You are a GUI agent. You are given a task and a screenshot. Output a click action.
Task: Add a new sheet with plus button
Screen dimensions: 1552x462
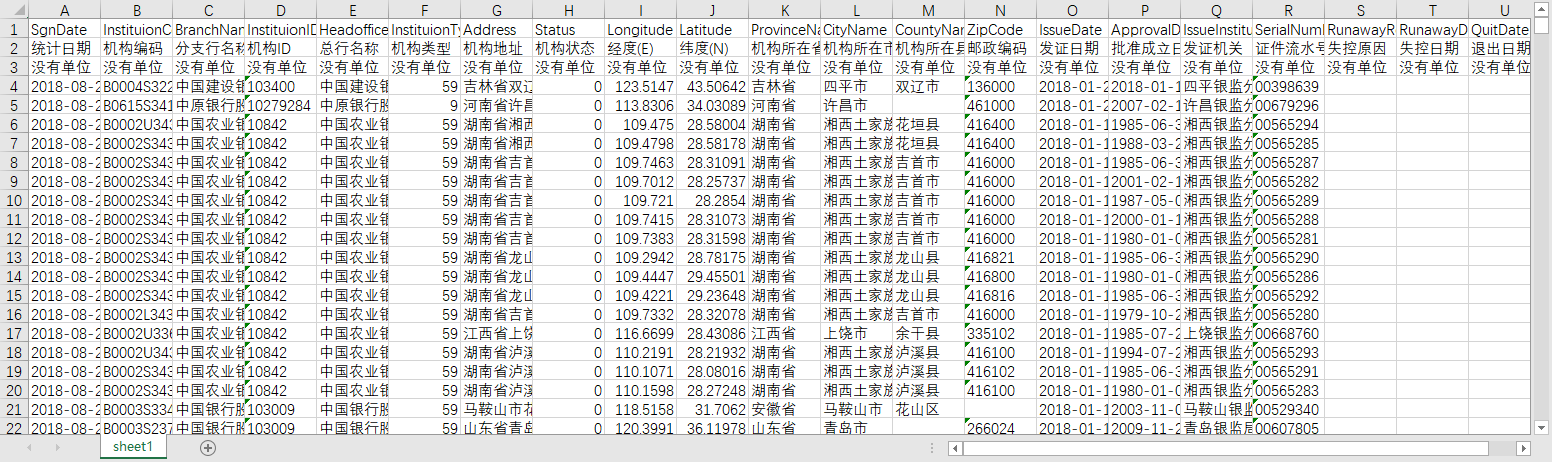(208, 448)
